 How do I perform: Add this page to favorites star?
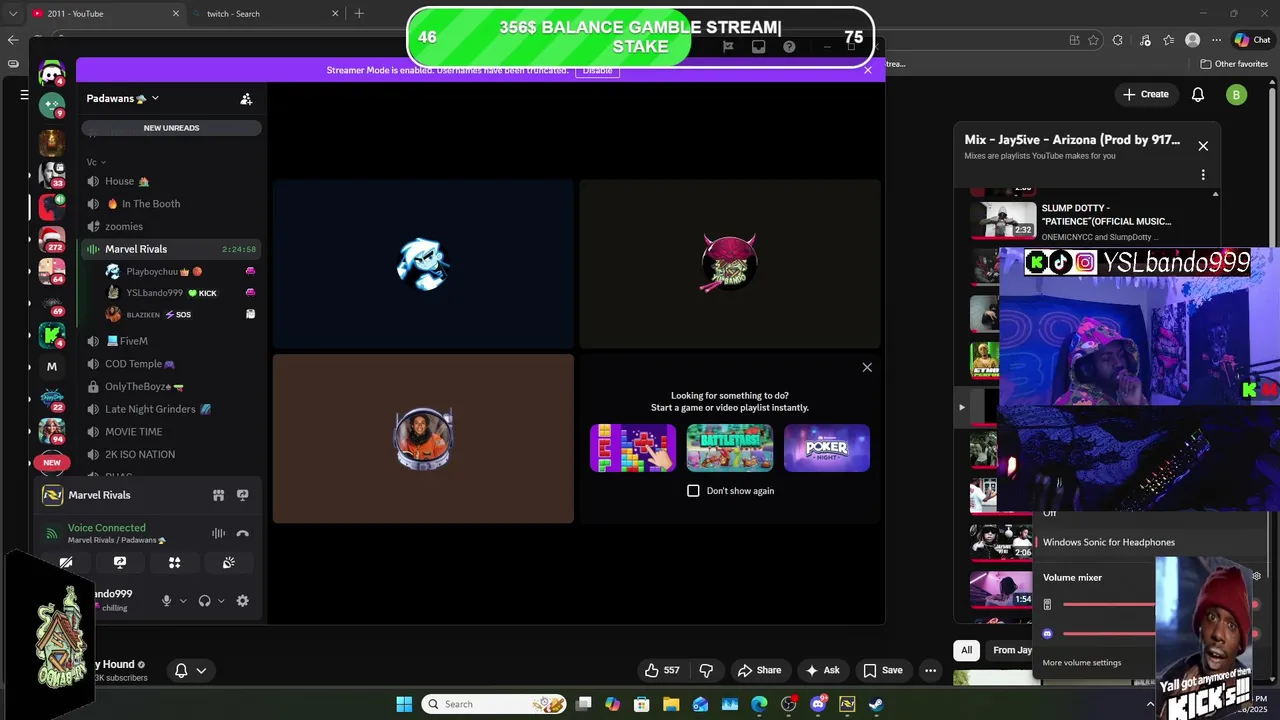pyautogui.click(x=1093, y=40)
